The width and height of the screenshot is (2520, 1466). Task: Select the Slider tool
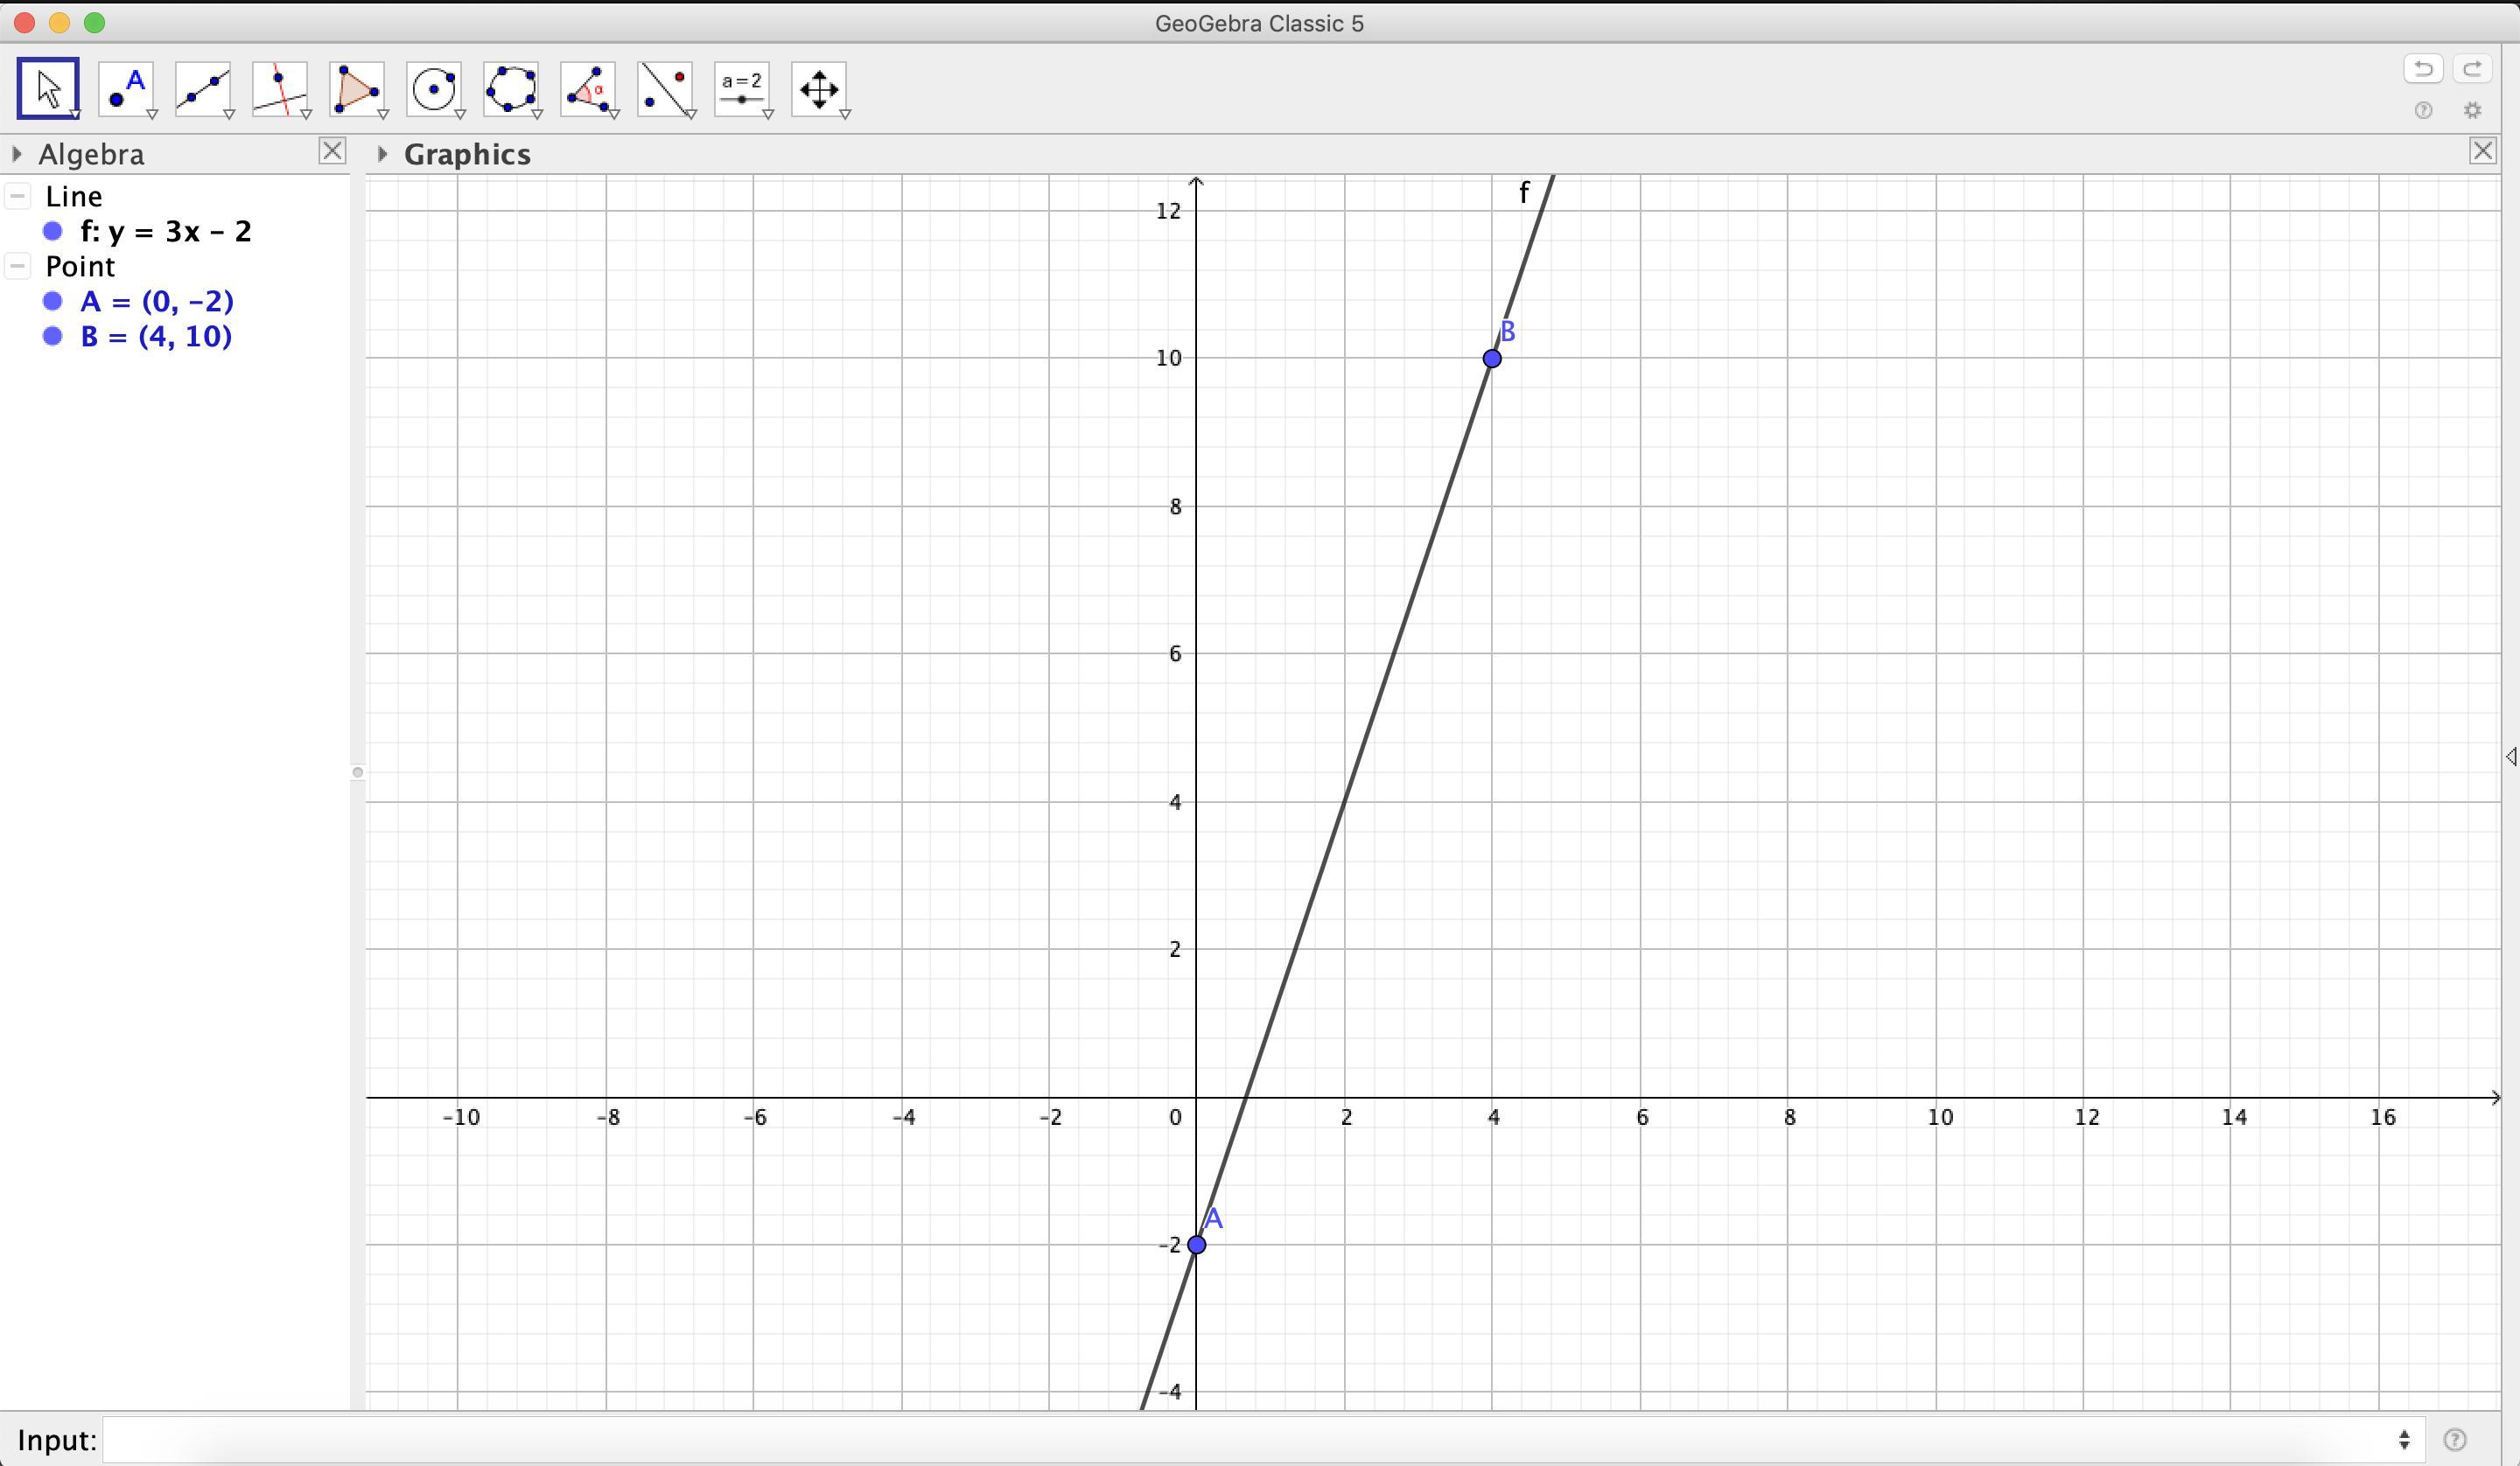(742, 89)
